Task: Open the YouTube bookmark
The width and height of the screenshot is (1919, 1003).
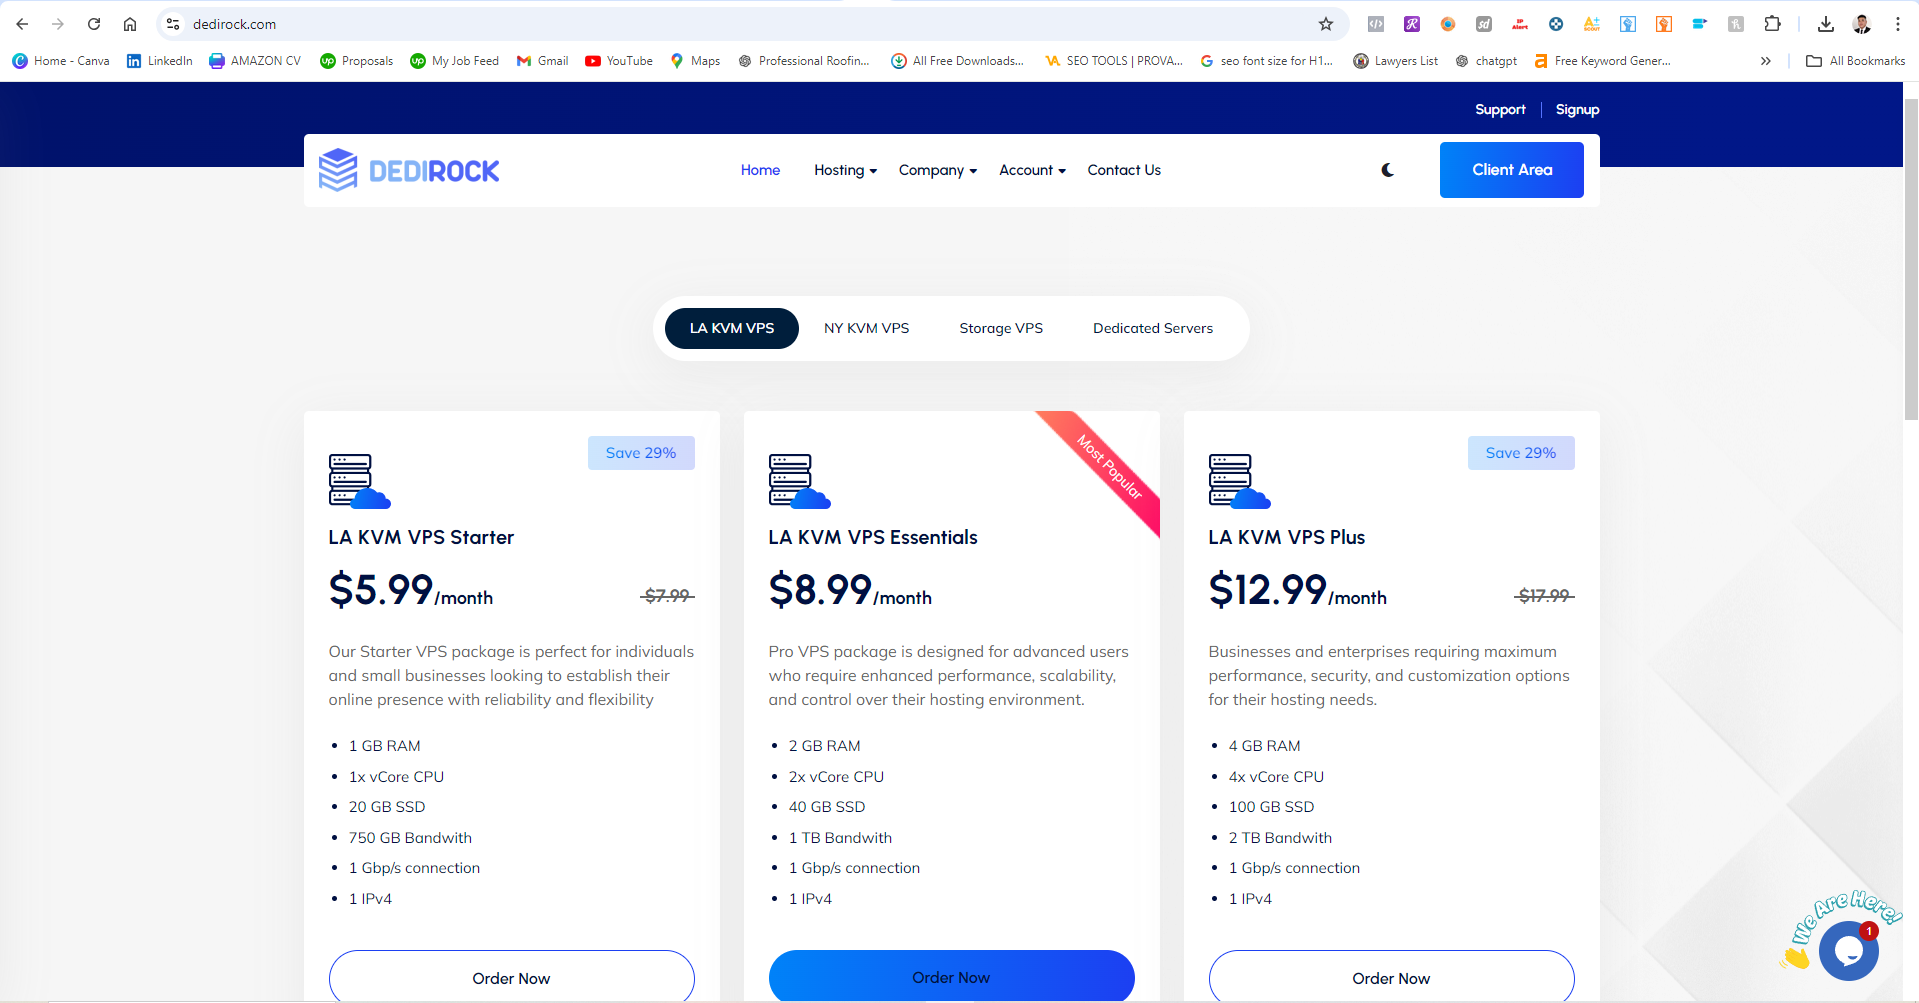Action: (x=619, y=61)
